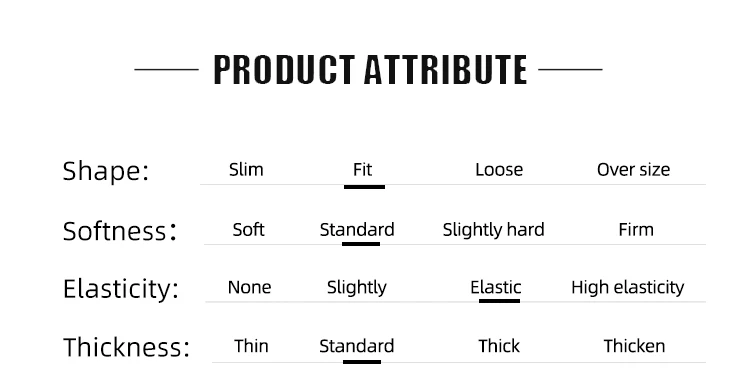Screen dimensions: 750x392
Task: Select the Slightly hard softness option
Action: [493, 230]
